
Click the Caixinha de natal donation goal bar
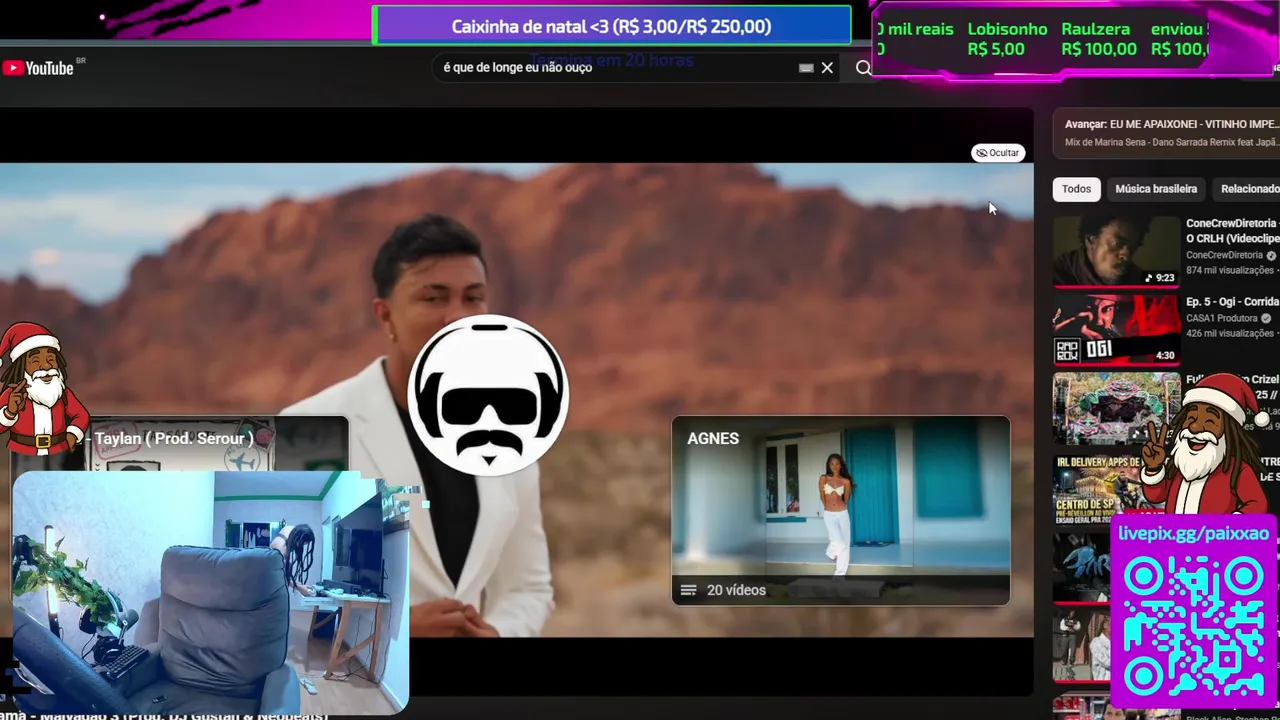click(611, 27)
